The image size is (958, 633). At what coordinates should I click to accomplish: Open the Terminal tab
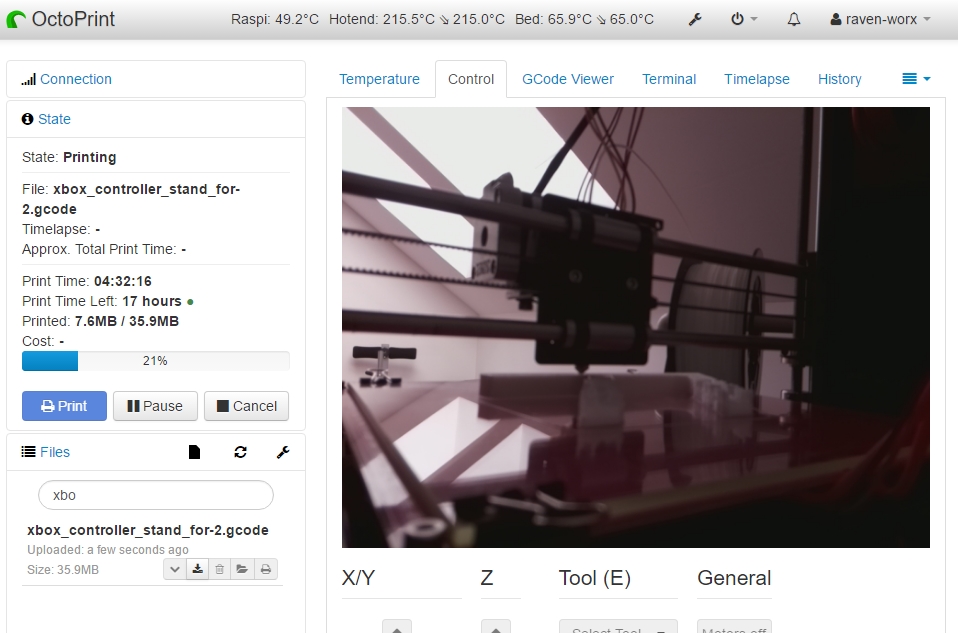tap(669, 79)
